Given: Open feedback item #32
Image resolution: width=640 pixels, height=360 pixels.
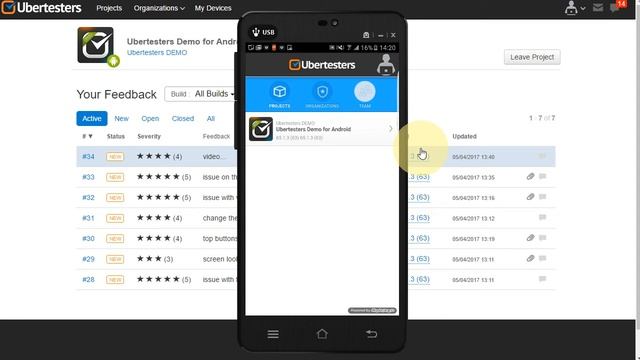Looking at the screenshot, I should pyautogui.click(x=88, y=197).
